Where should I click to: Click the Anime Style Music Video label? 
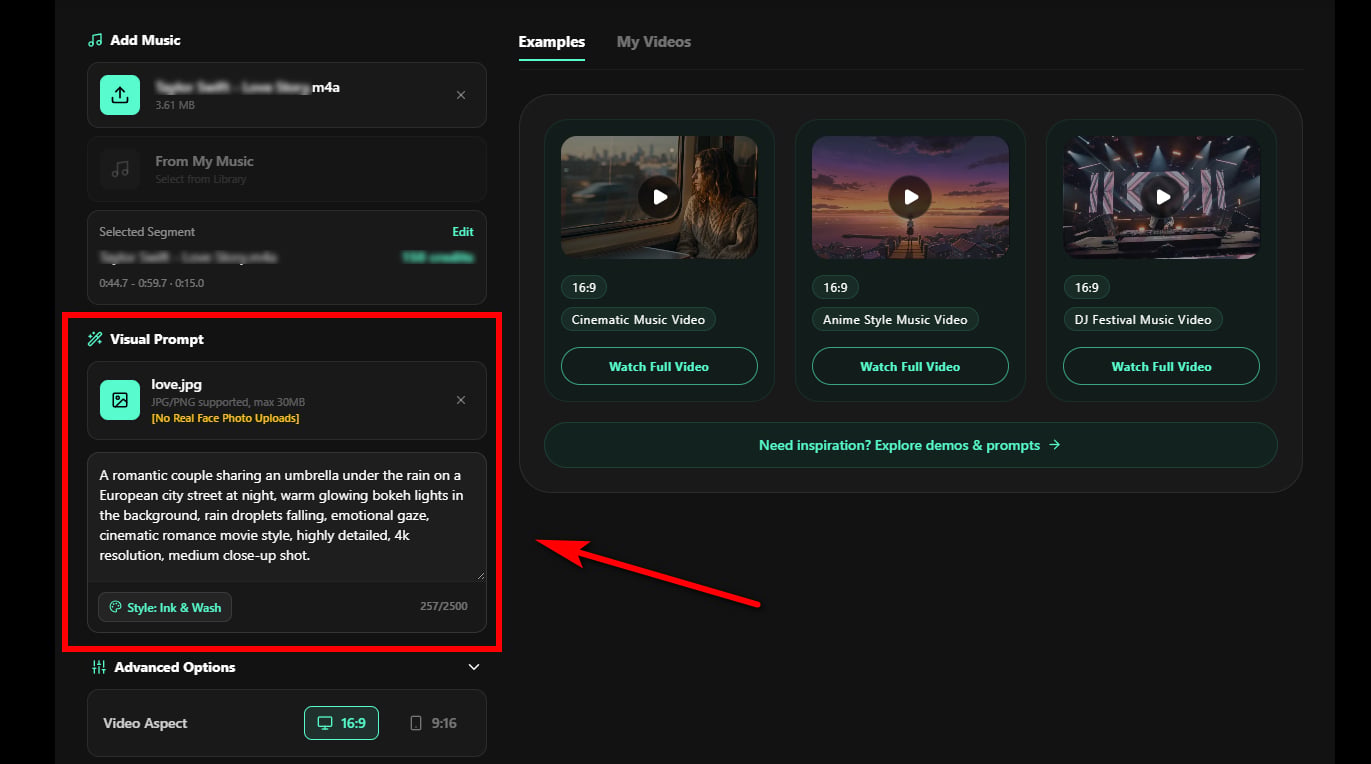click(x=895, y=320)
